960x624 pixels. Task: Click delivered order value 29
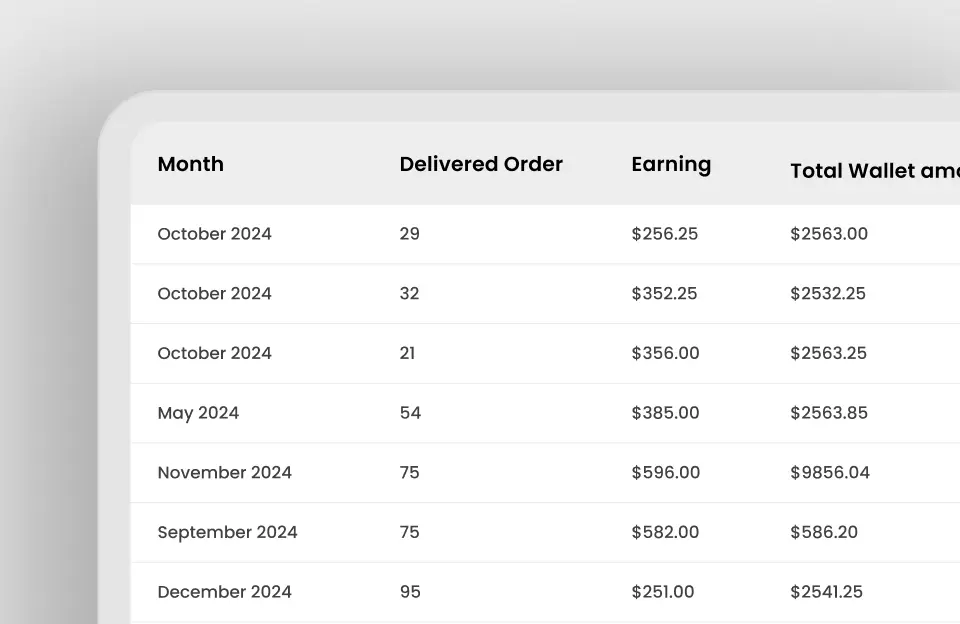(x=410, y=234)
